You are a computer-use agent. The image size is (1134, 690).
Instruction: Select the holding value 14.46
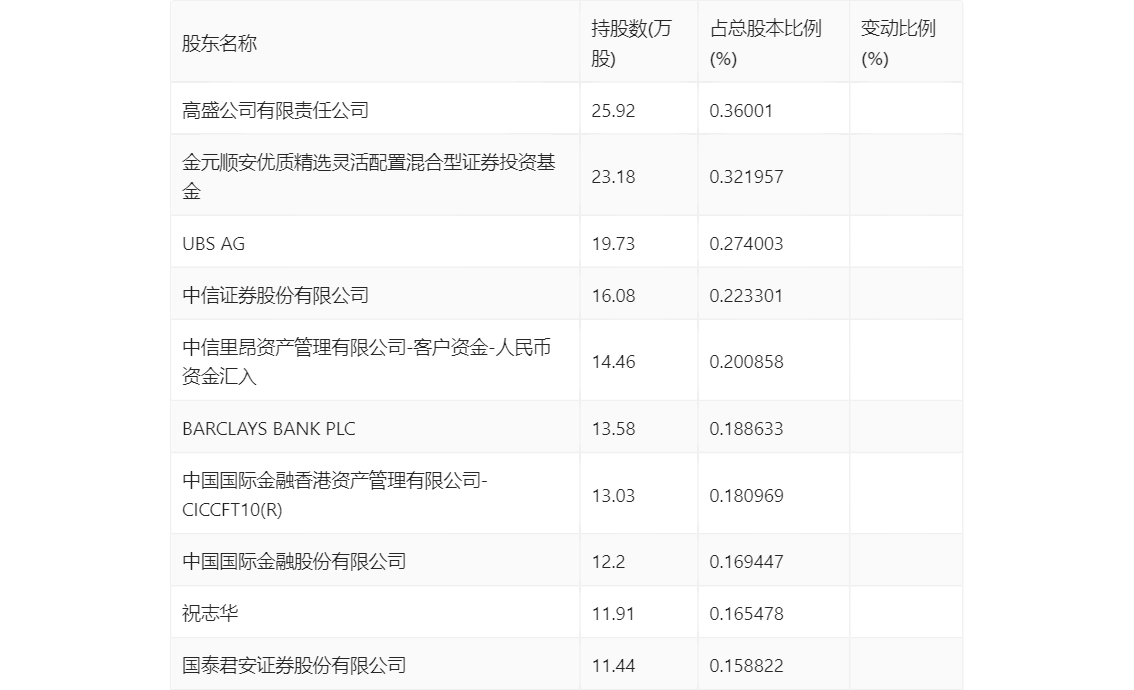click(x=613, y=362)
